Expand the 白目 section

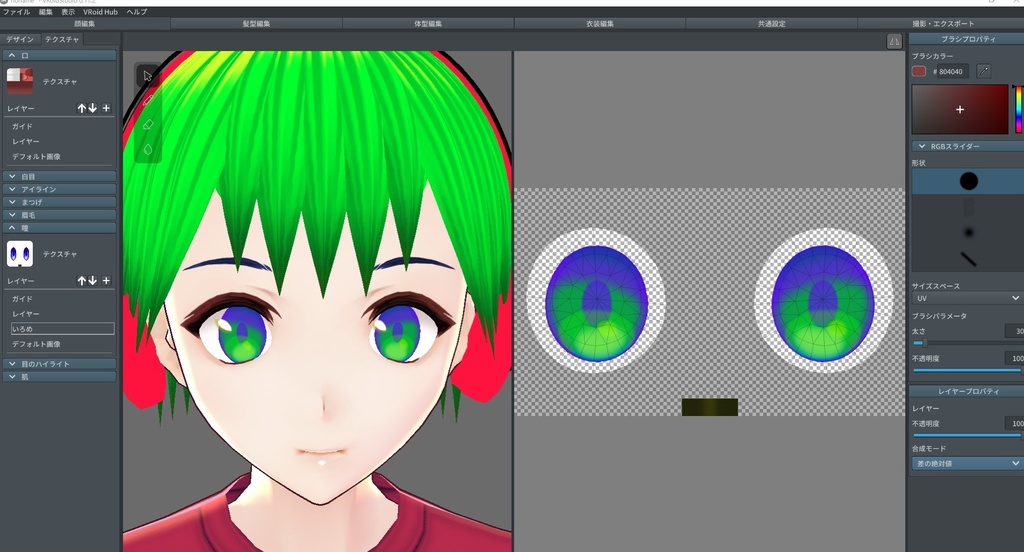point(59,176)
